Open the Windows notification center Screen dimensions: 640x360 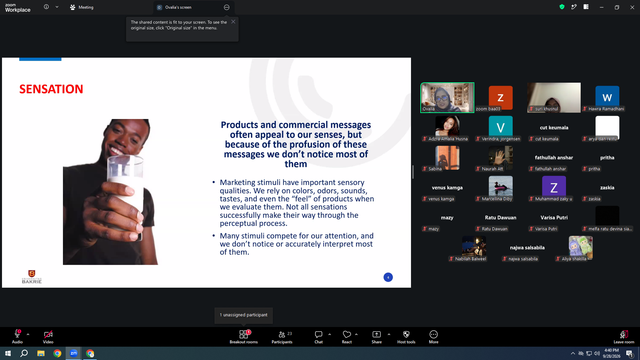pyautogui.click(x=630, y=353)
